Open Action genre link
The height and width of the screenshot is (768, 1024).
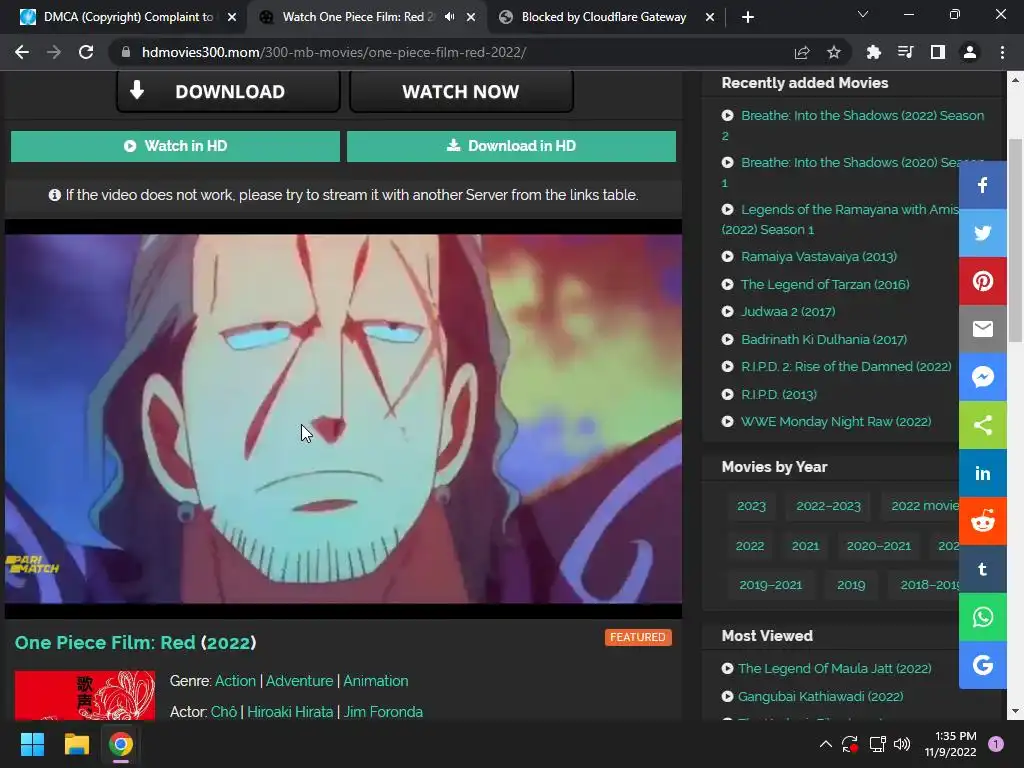point(235,680)
